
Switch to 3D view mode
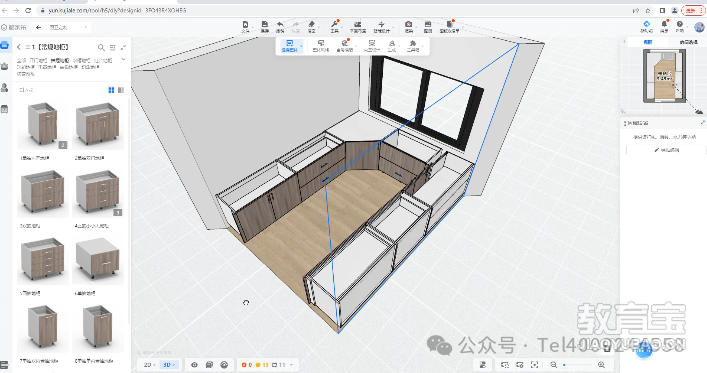point(169,364)
